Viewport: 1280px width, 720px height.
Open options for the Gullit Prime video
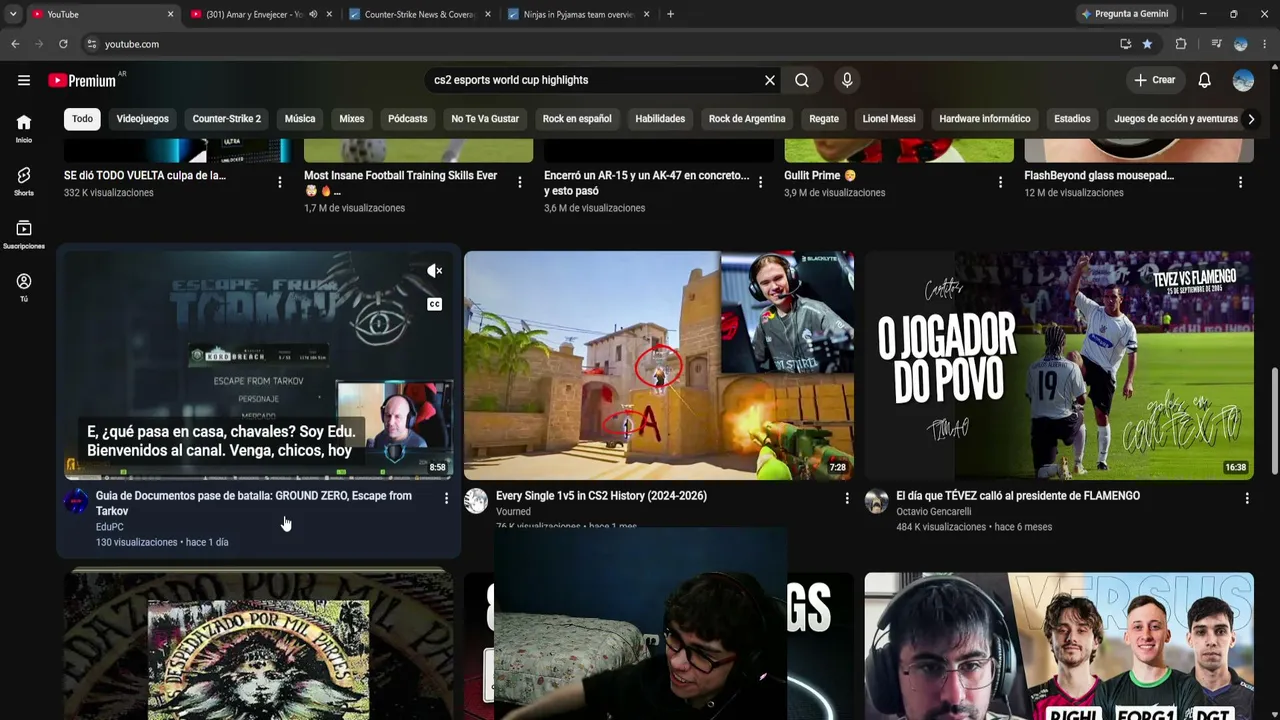[x=1000, y=182]
